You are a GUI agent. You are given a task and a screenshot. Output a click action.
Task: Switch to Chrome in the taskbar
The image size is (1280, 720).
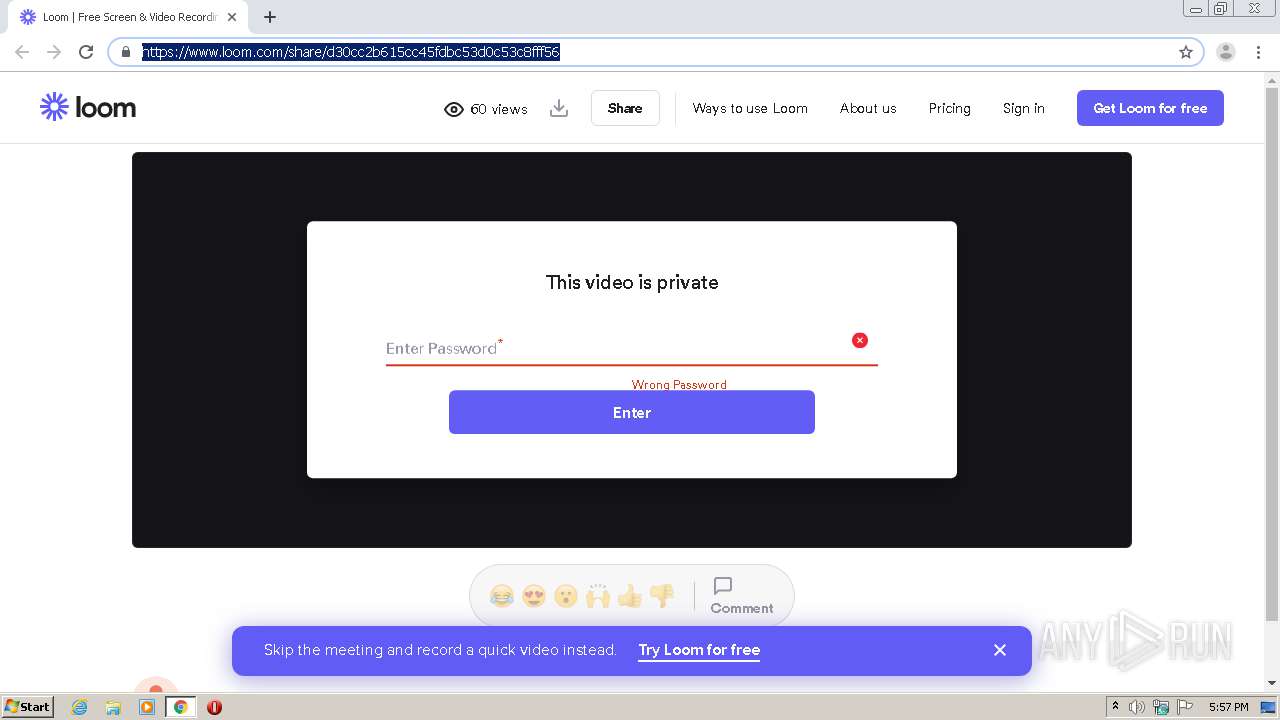(x=181, y=707)
